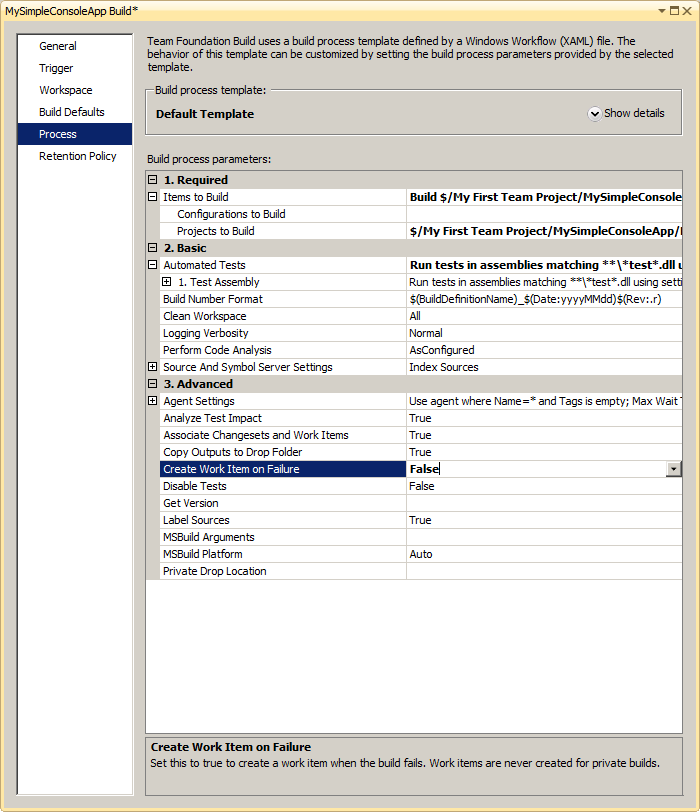Click the Automated Tests summary value

(545, 265)
